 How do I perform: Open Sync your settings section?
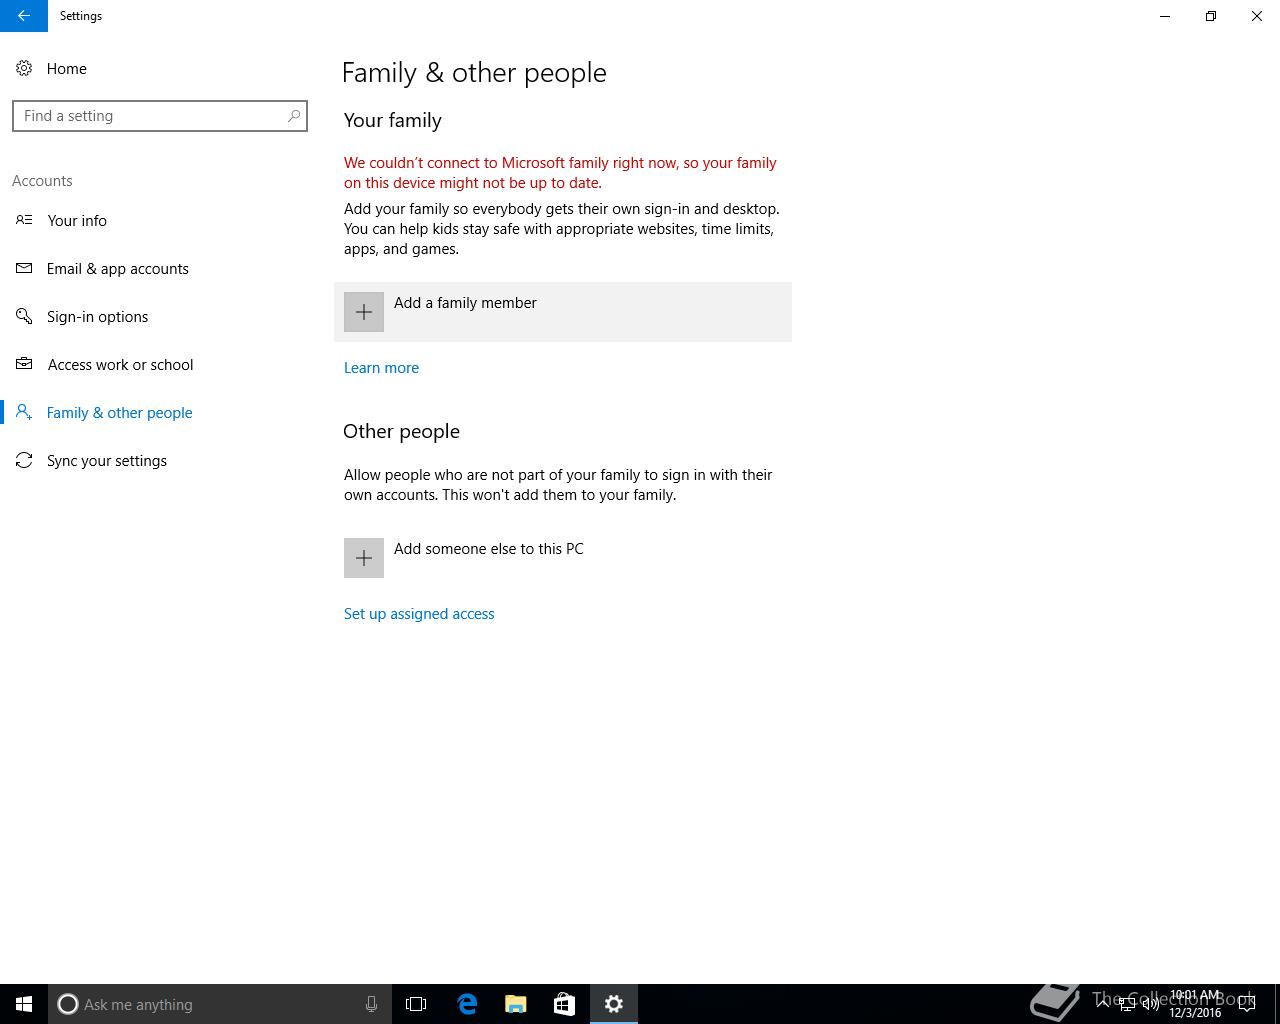[x=160, y=460]
